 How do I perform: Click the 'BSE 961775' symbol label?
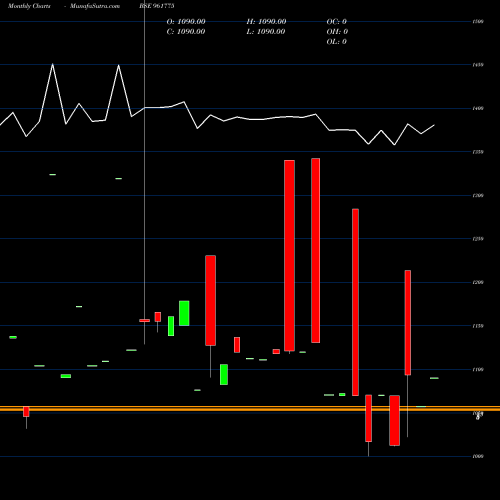pyautogui.click(x=157, y=6)
